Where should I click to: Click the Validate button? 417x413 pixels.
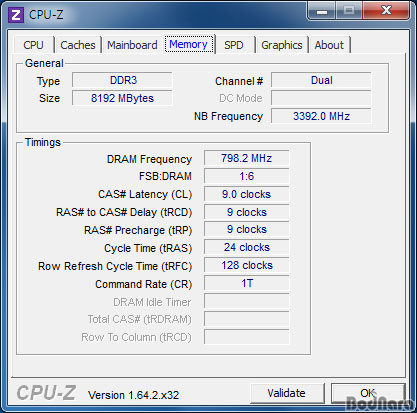pyautogui.click(x=287, y=393)
